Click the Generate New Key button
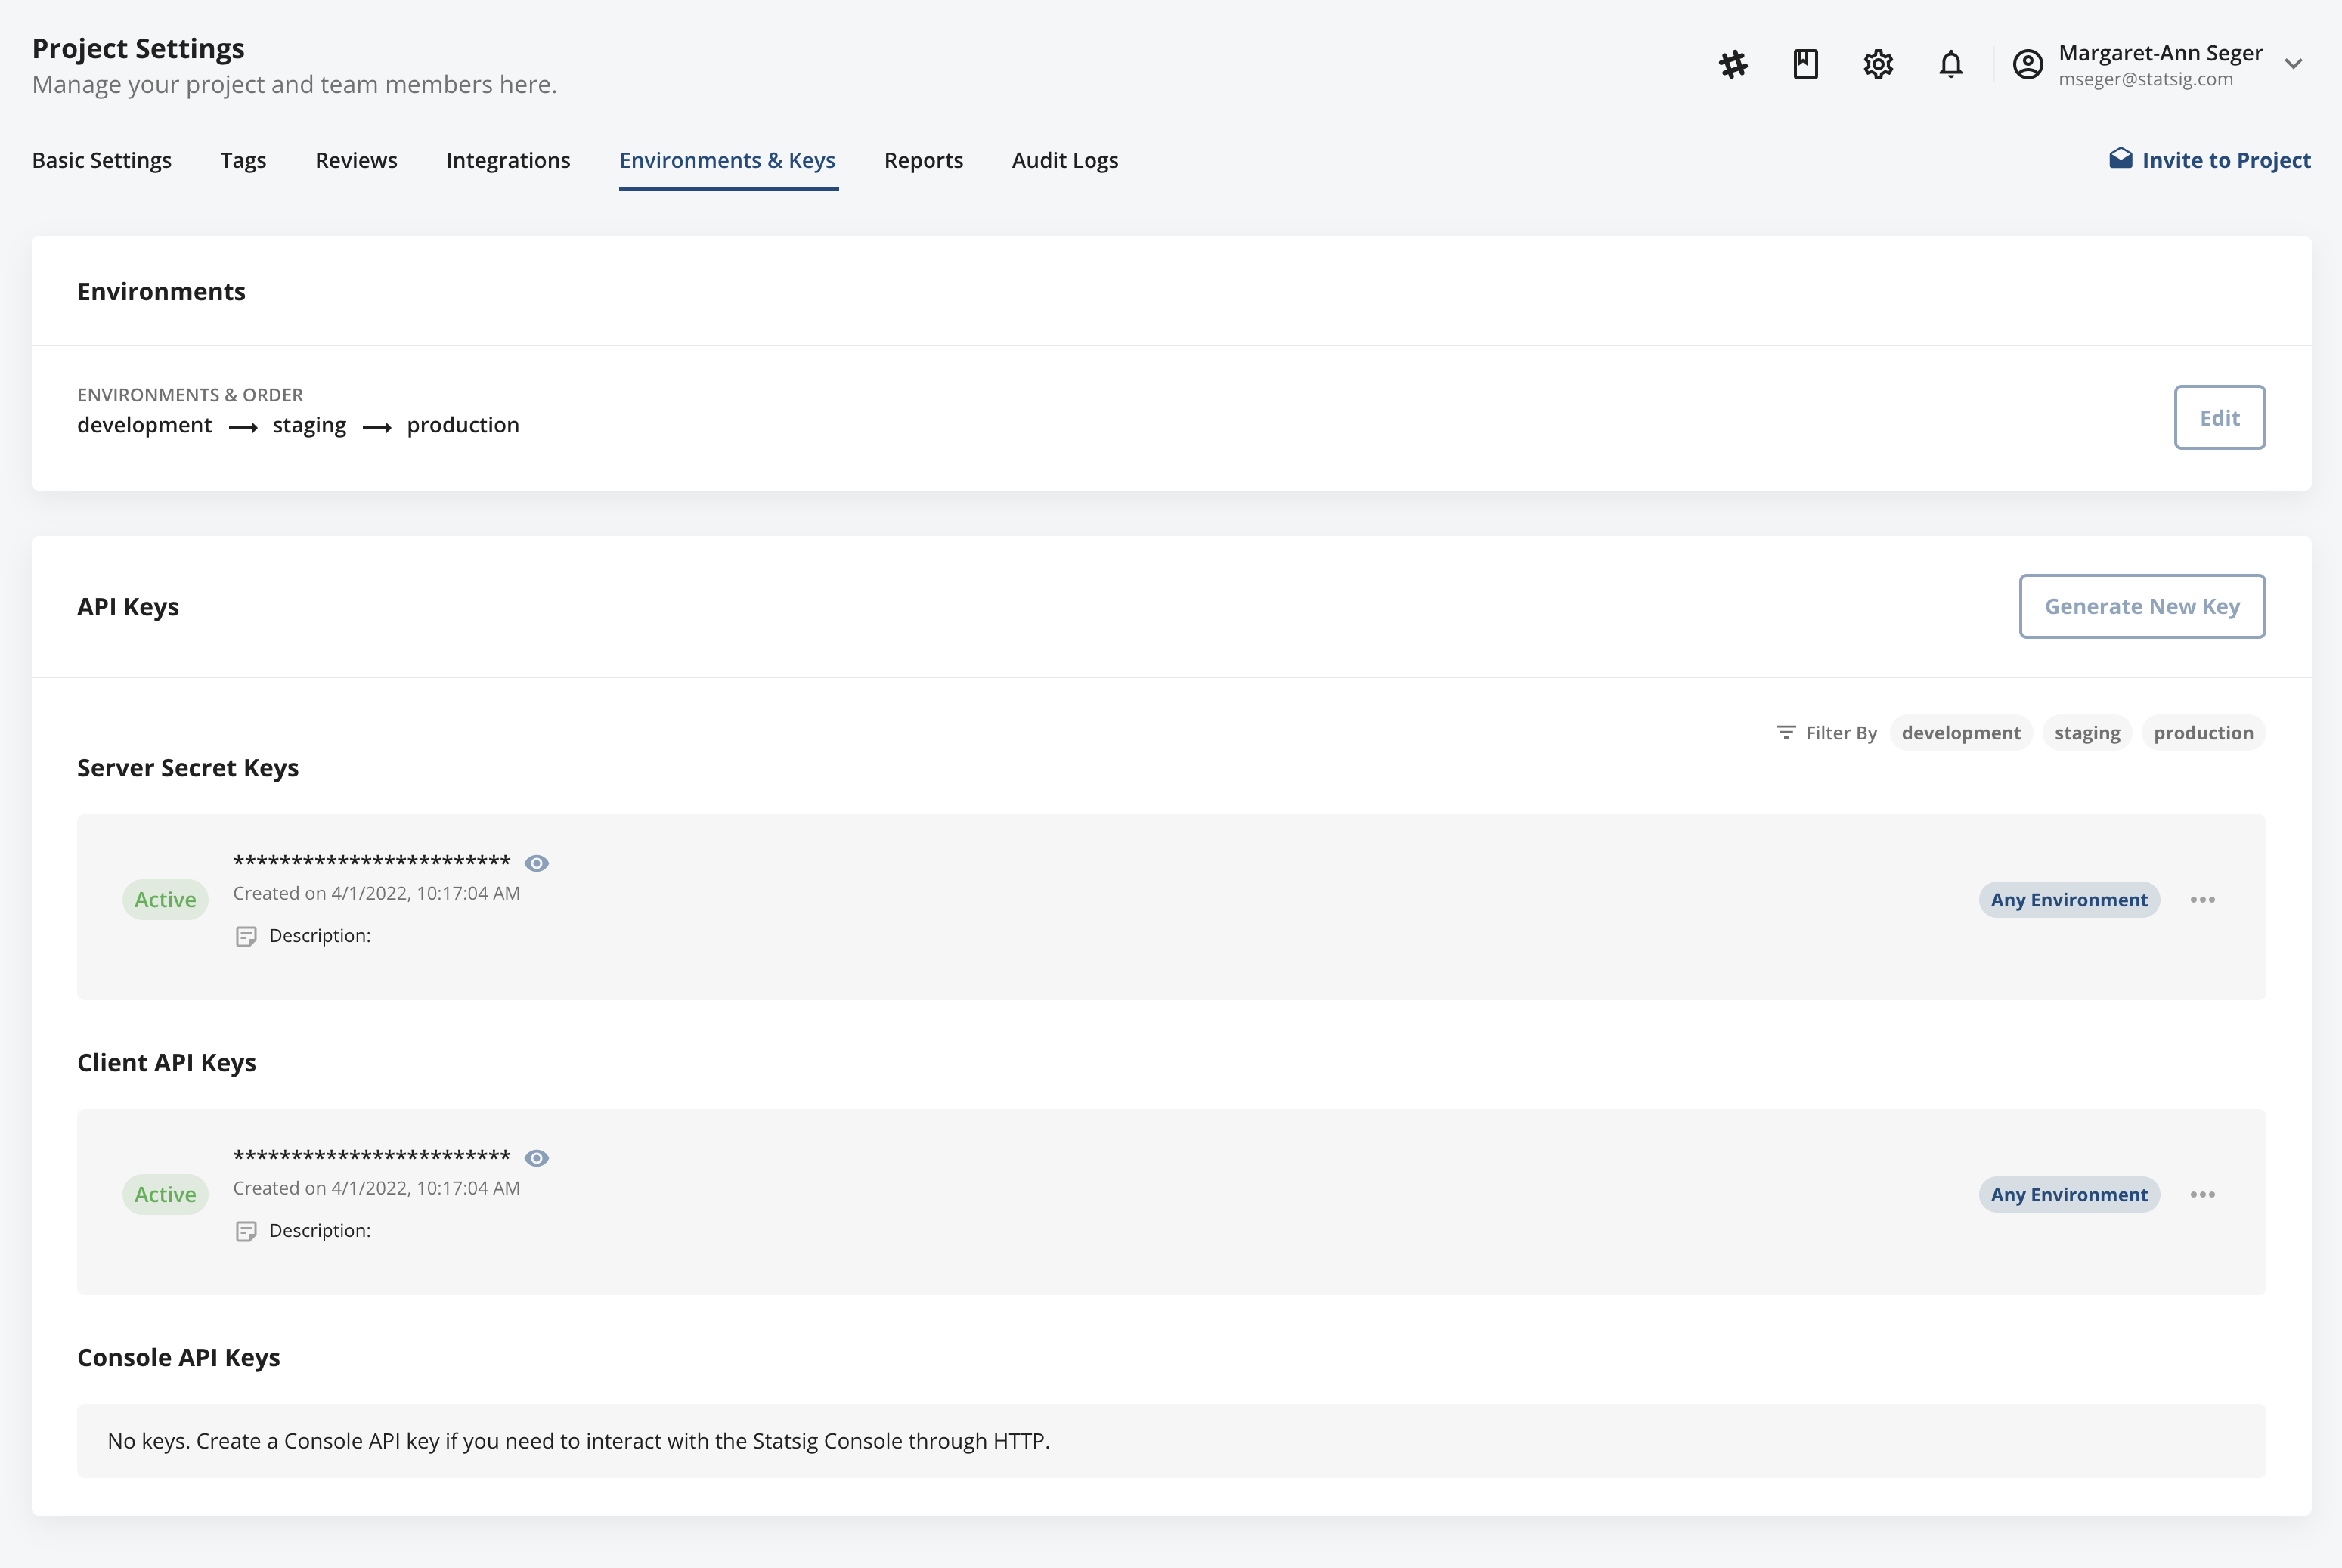Viewport: 2342px width, 1568px height. click(x=2142, y=605)
